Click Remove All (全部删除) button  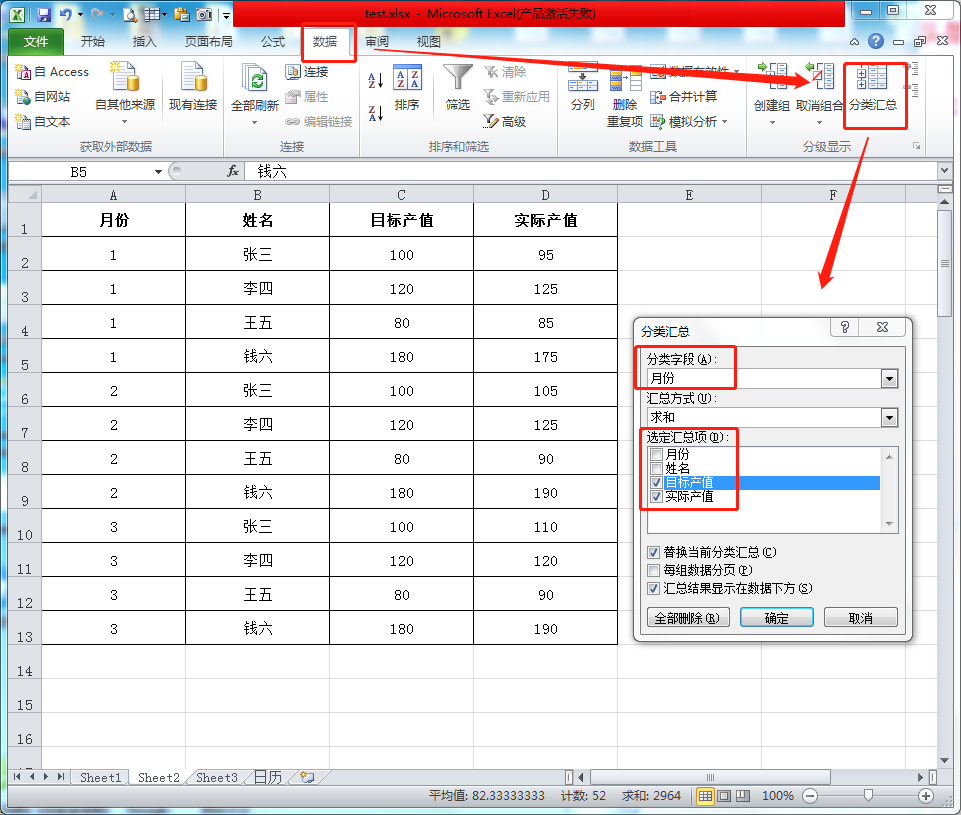pyautogui.click(x=688, y=618)
